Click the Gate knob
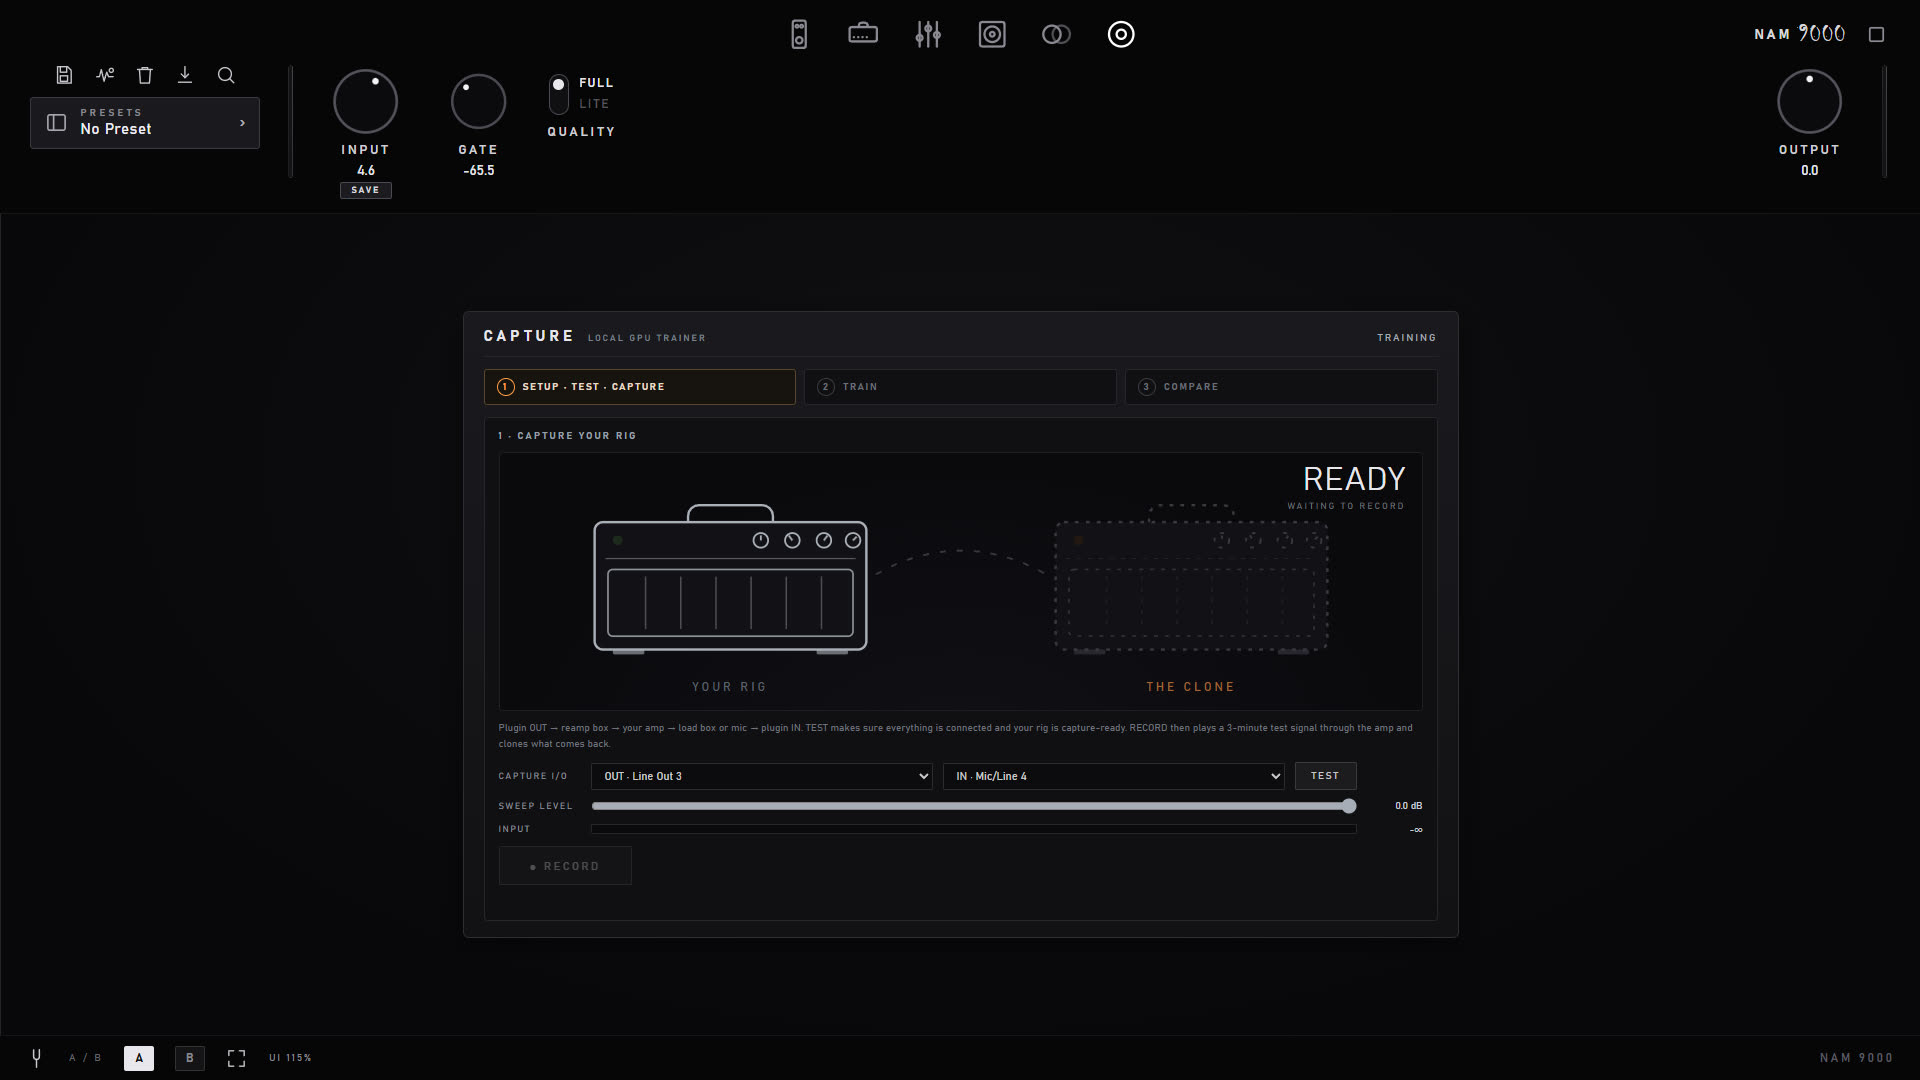1920x1080 pixels. point(478,101)
